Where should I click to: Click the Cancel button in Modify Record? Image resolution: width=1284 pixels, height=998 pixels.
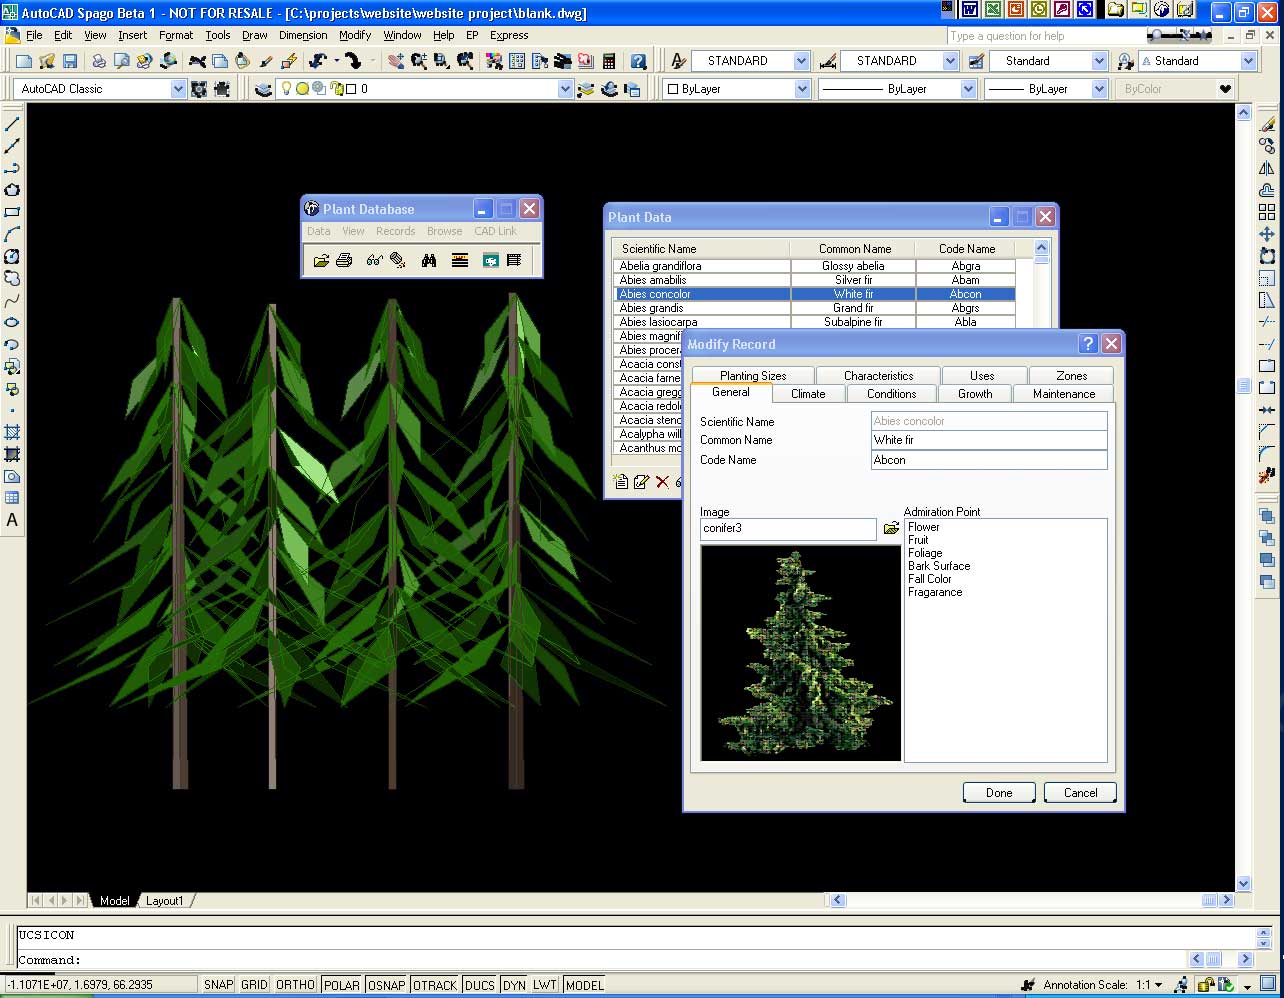tap(1080, 793)
